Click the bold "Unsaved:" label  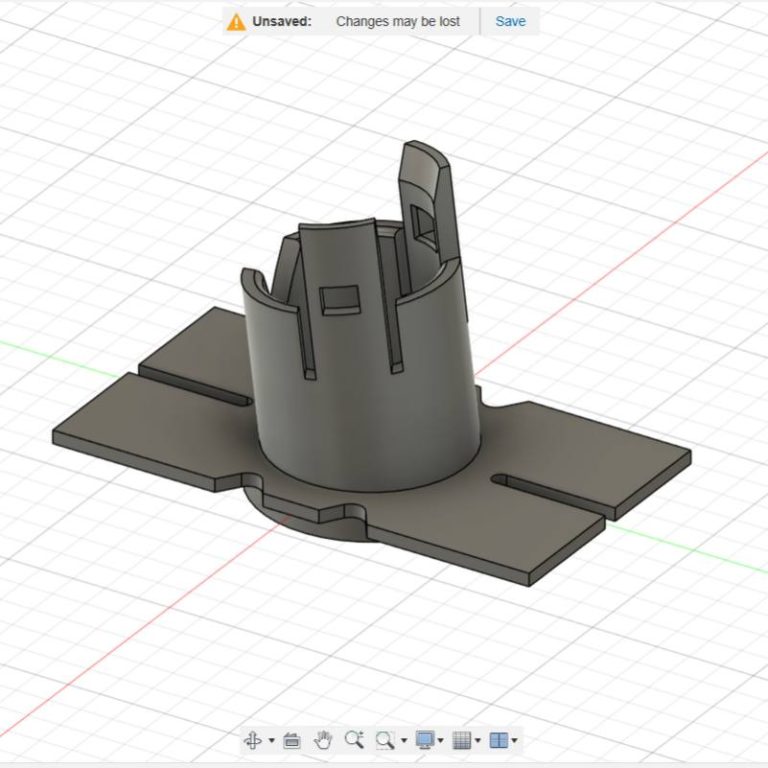tap(281, 21)
